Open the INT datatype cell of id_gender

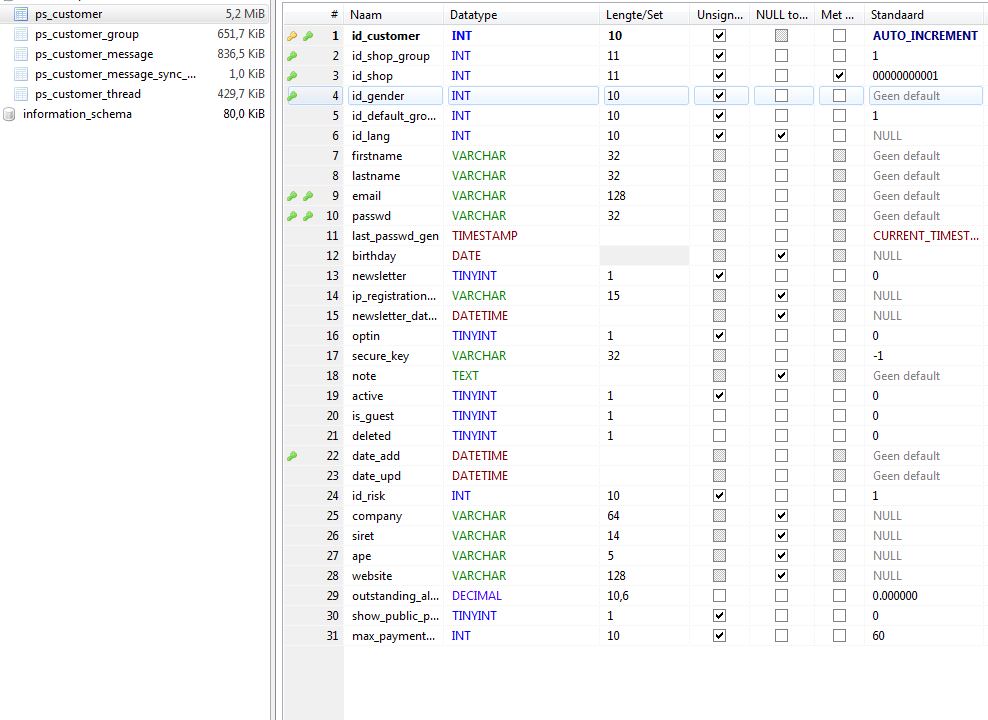522,96
